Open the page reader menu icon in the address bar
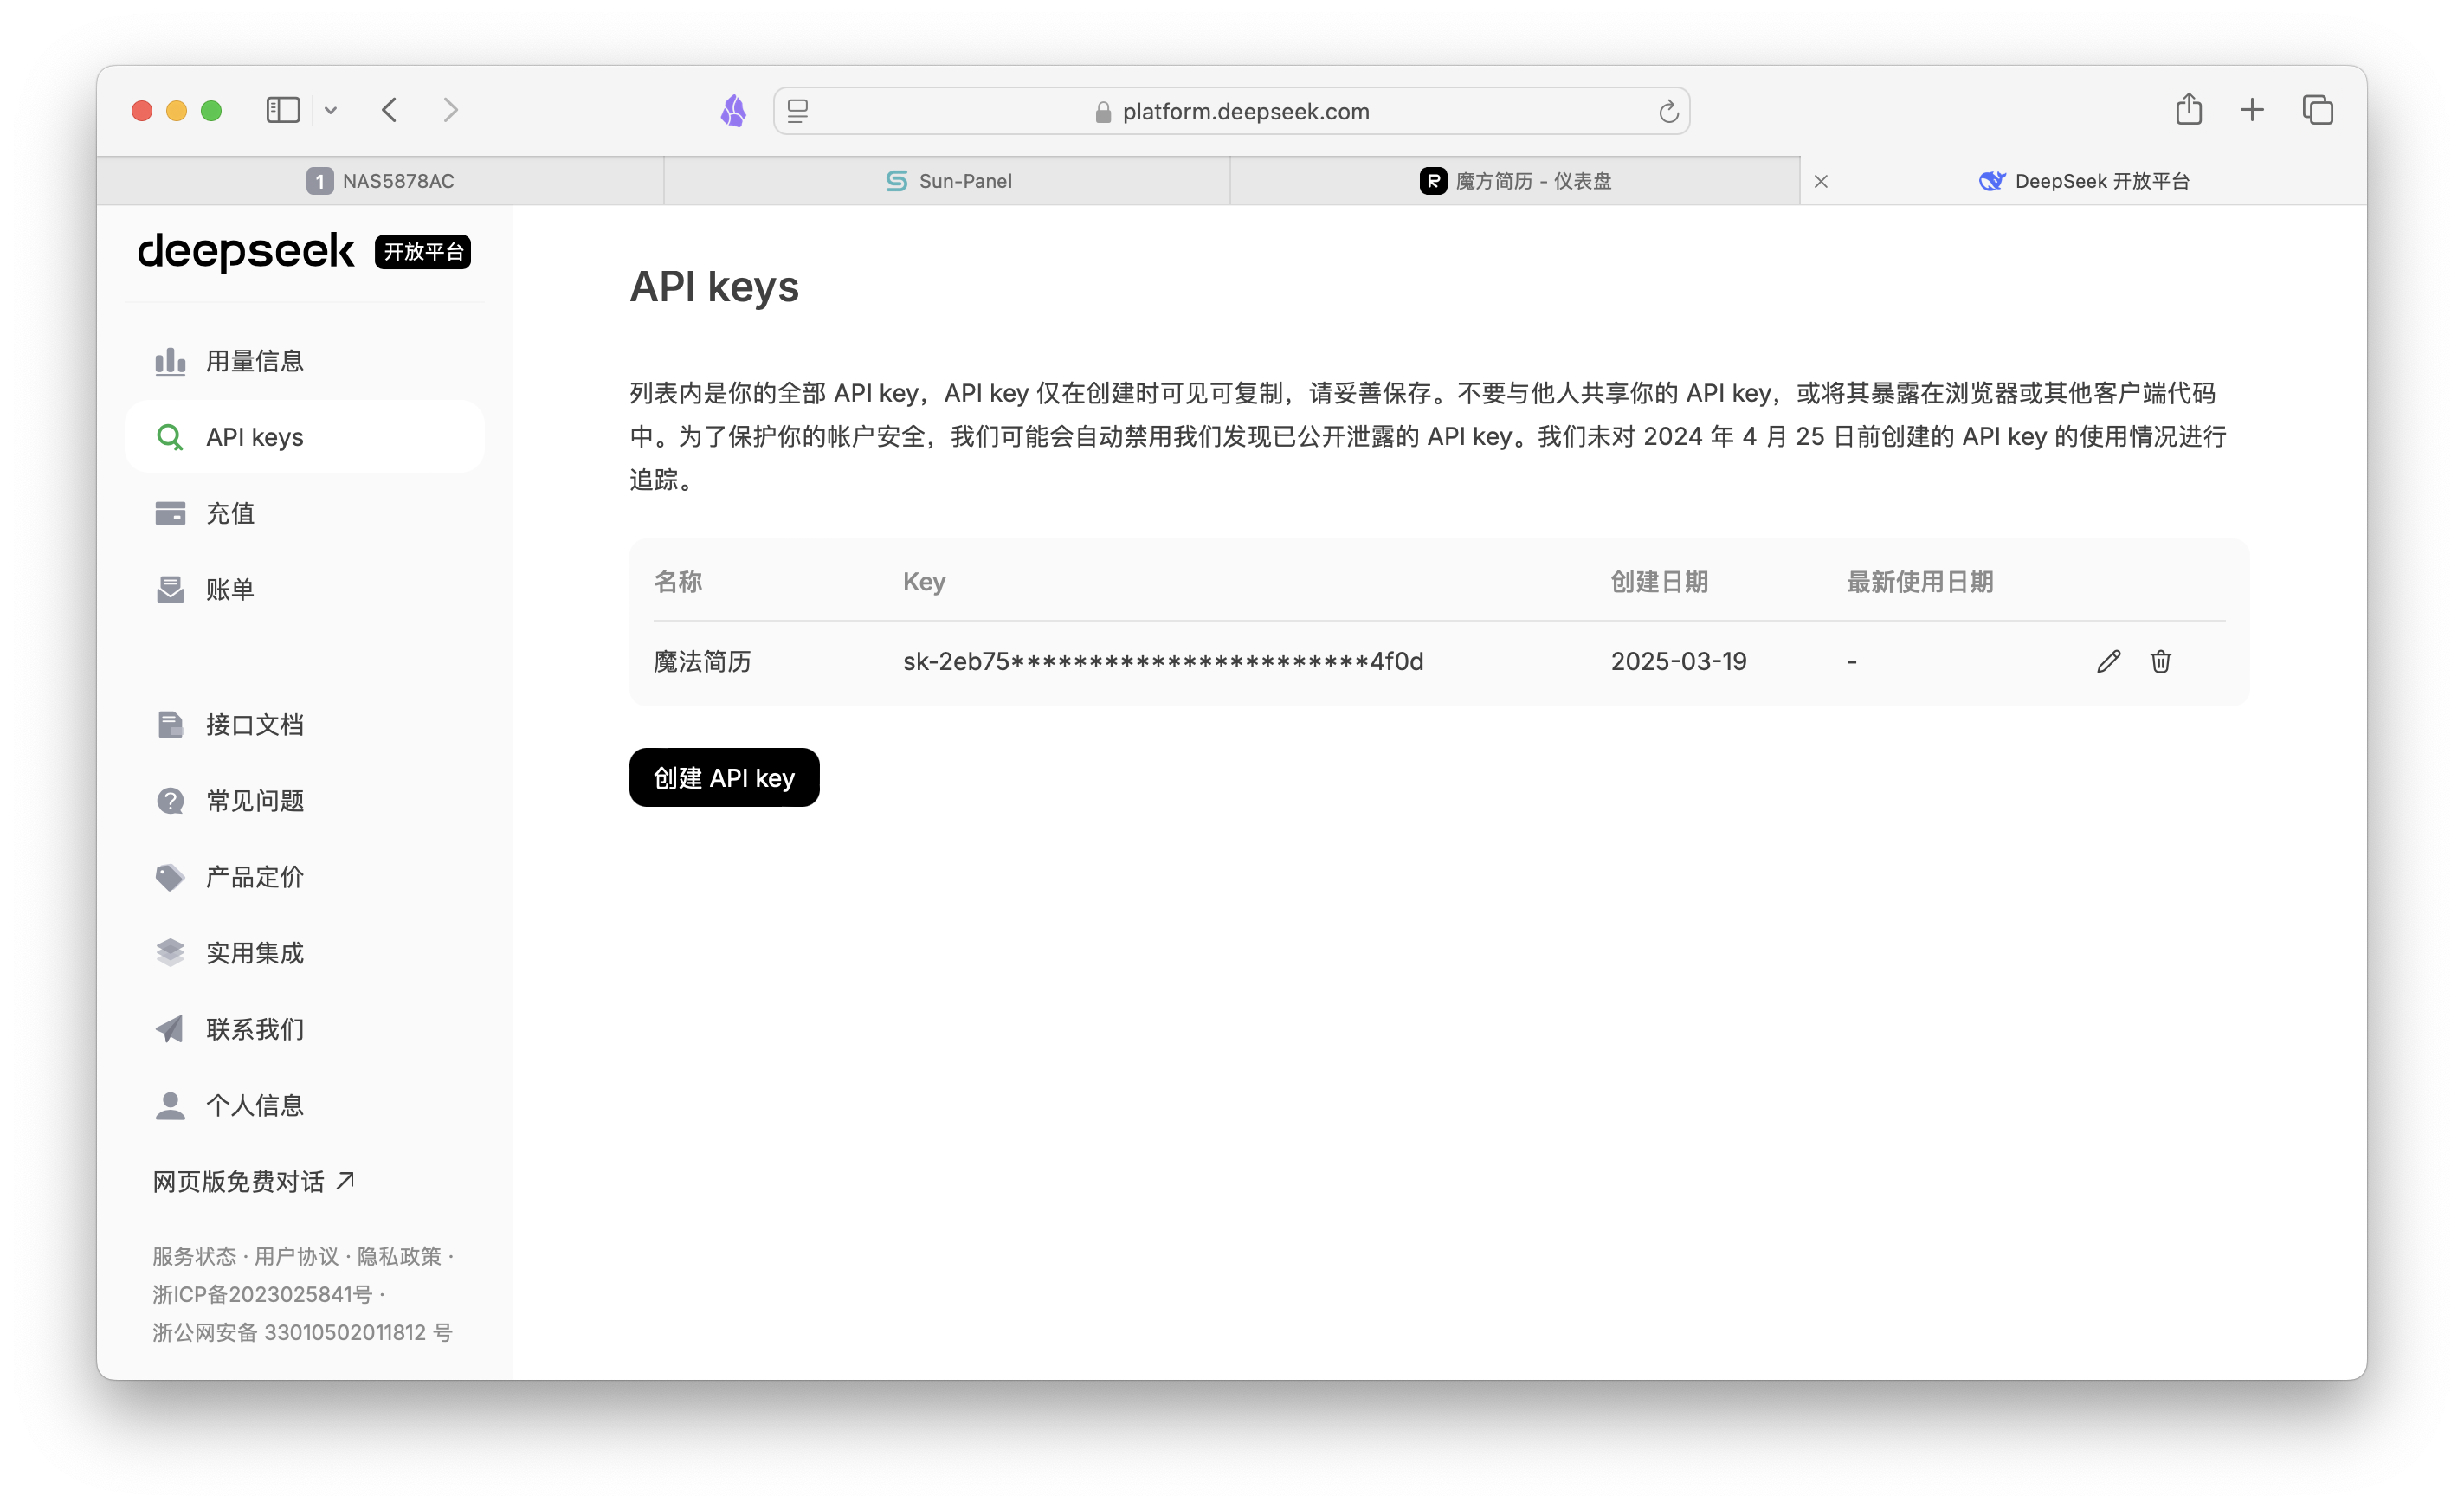This screenshot has width=2464, height=1508. [798, 111]
